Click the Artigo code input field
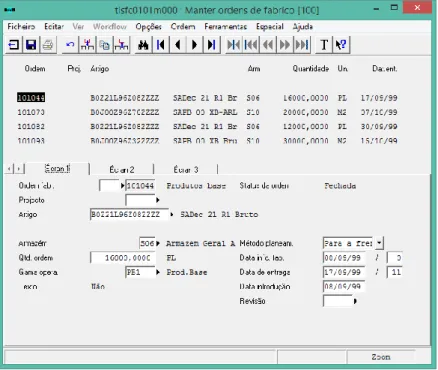The image size is (438, 370). 129,214
